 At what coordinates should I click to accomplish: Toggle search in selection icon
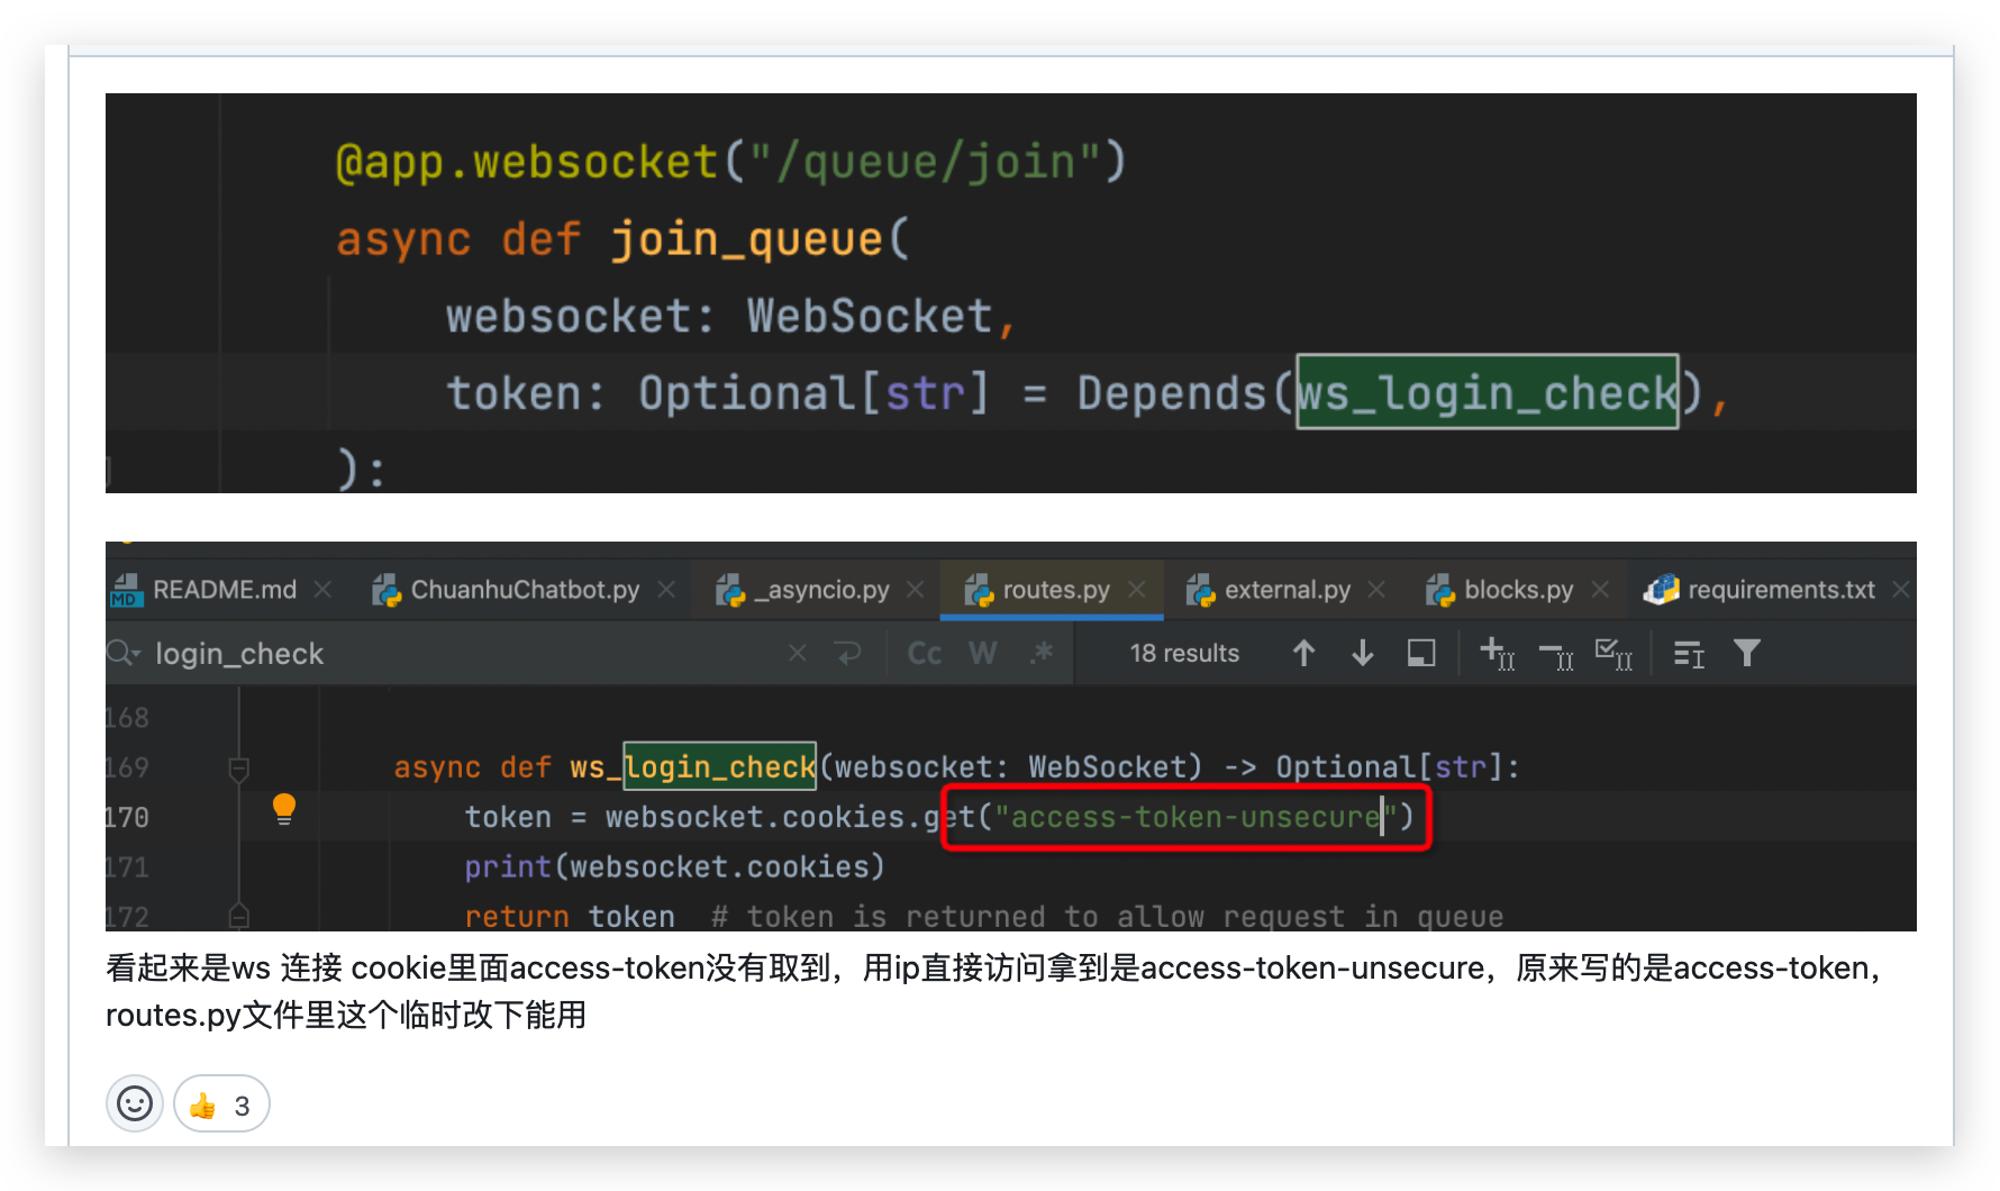tap(1421, 654)
